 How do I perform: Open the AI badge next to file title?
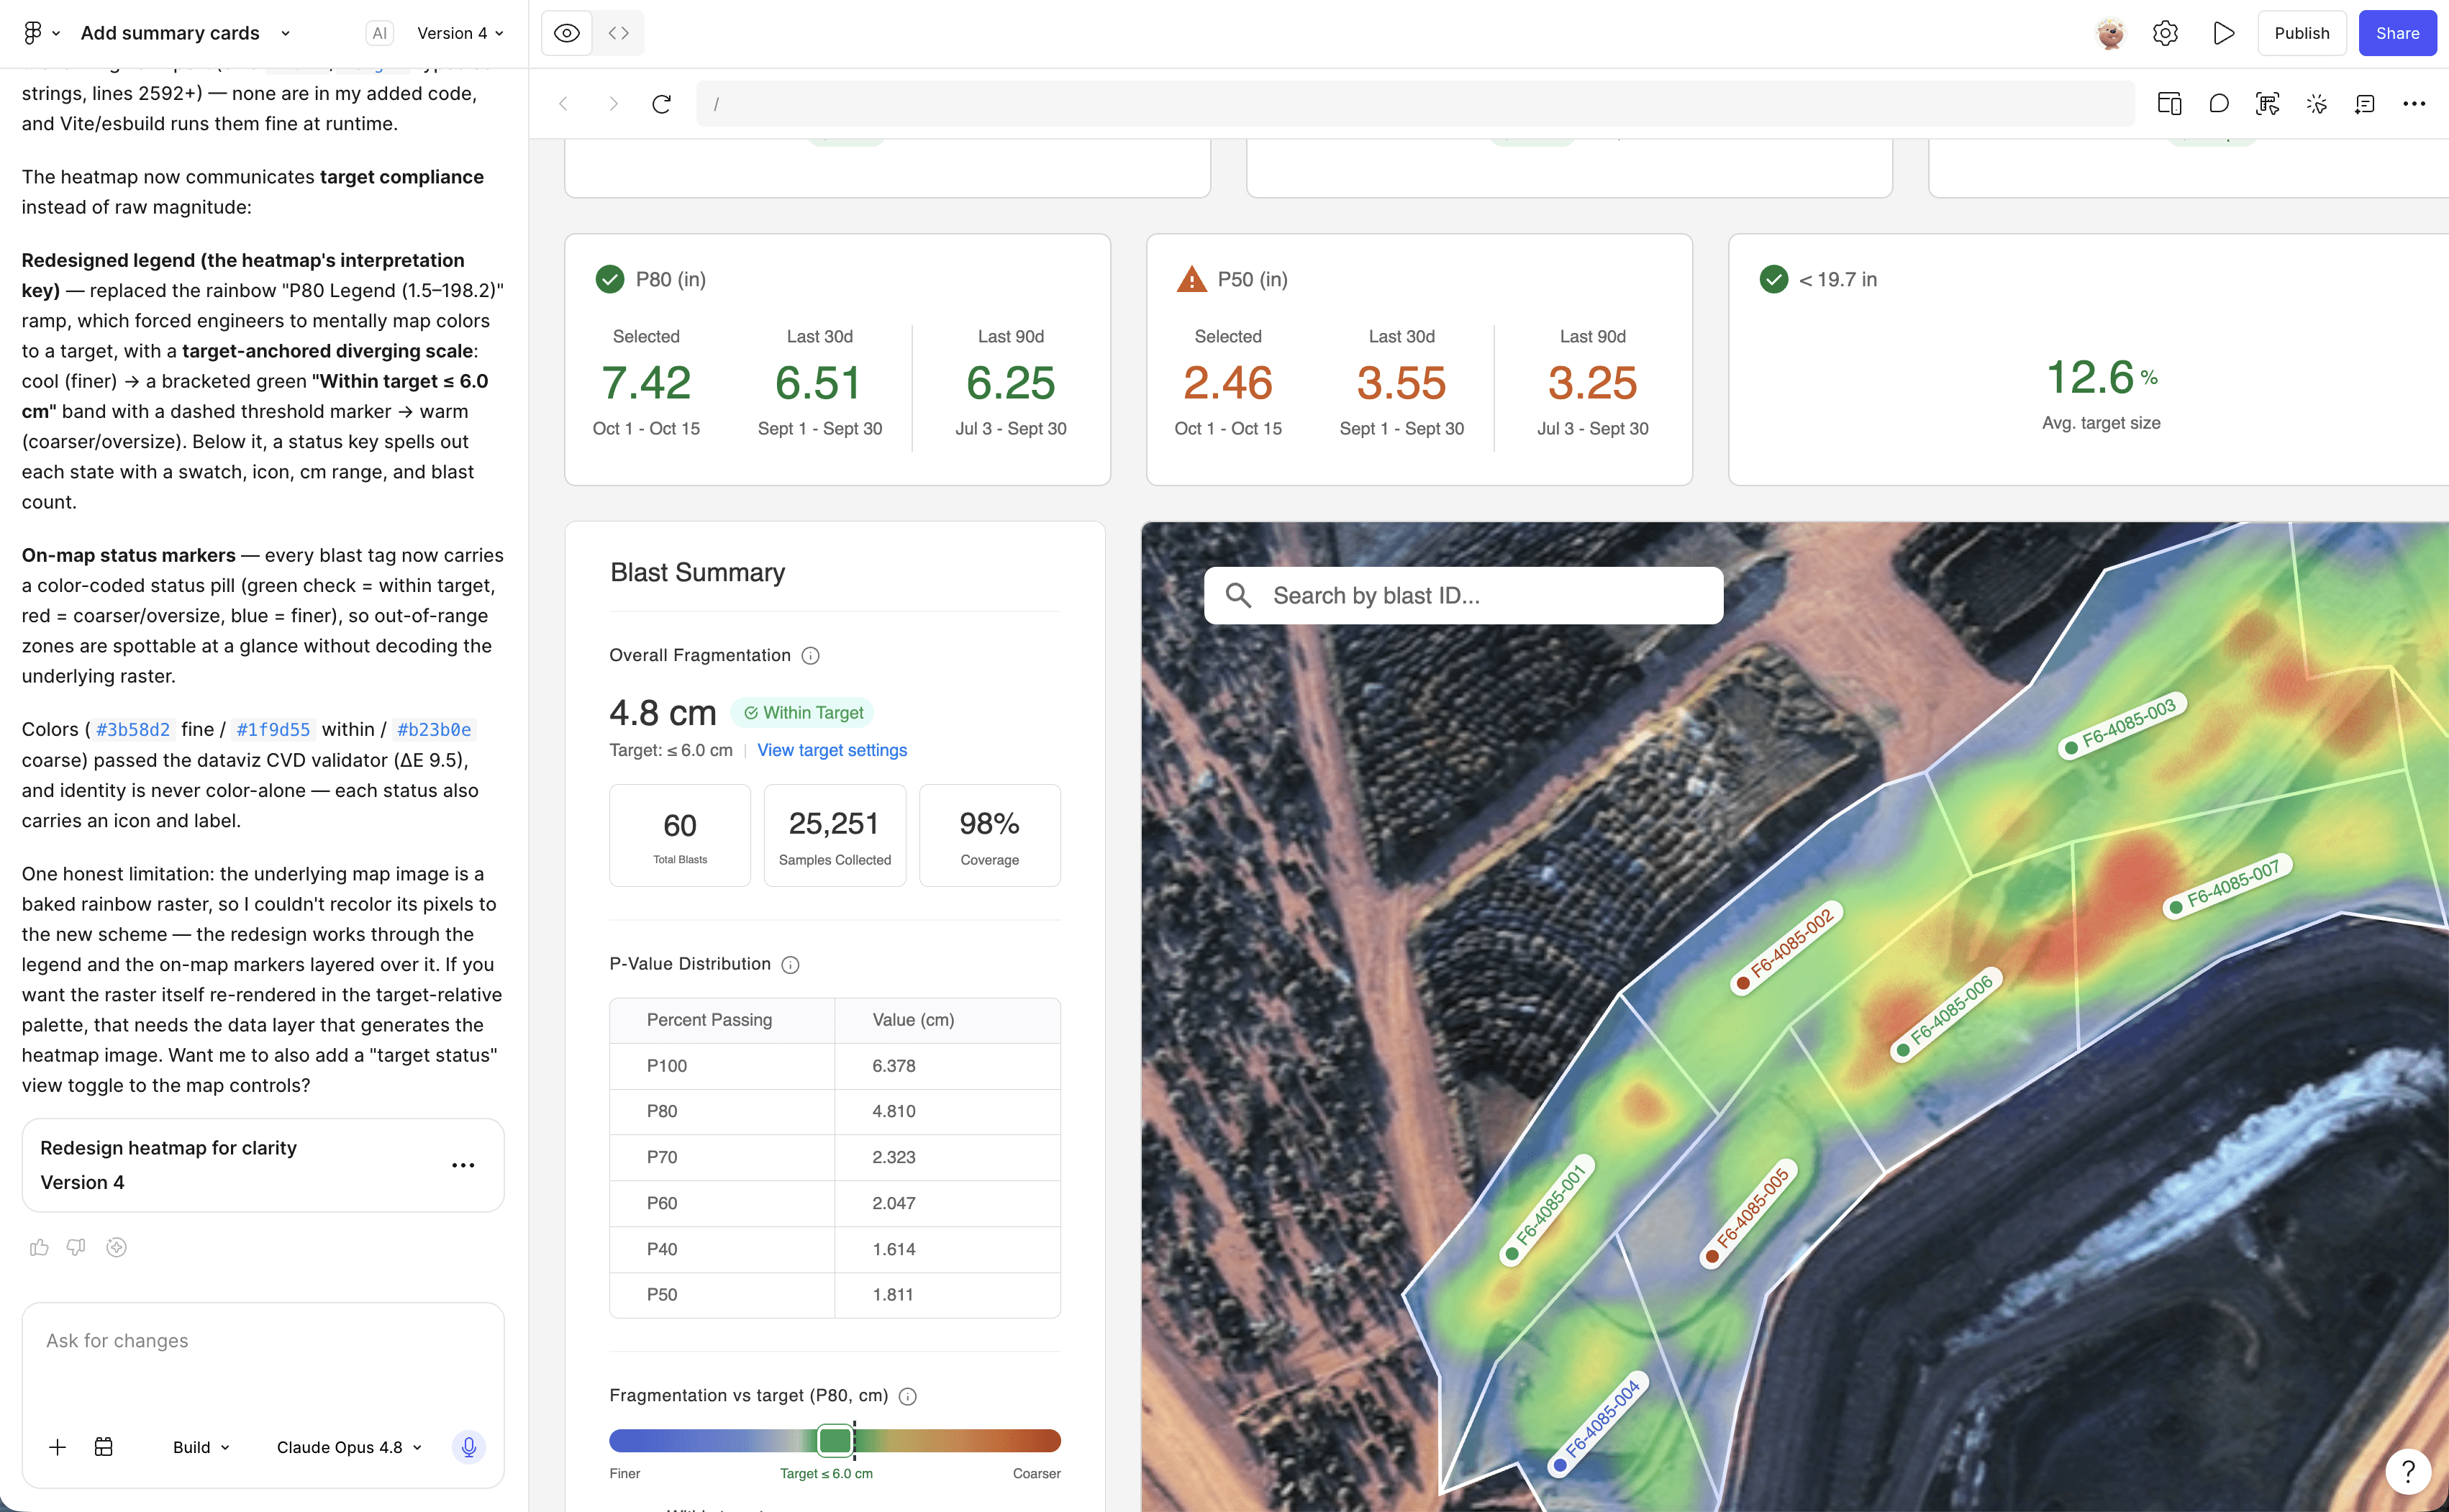click(379, 33)
